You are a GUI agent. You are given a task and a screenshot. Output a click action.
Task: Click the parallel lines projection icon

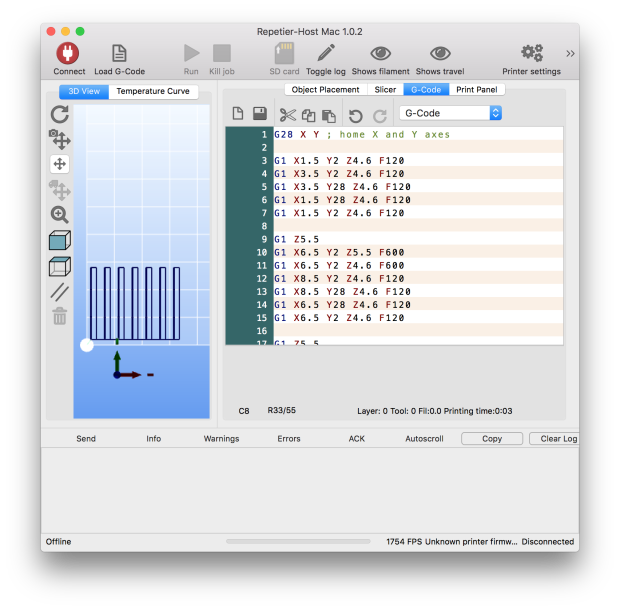(60, 292)
